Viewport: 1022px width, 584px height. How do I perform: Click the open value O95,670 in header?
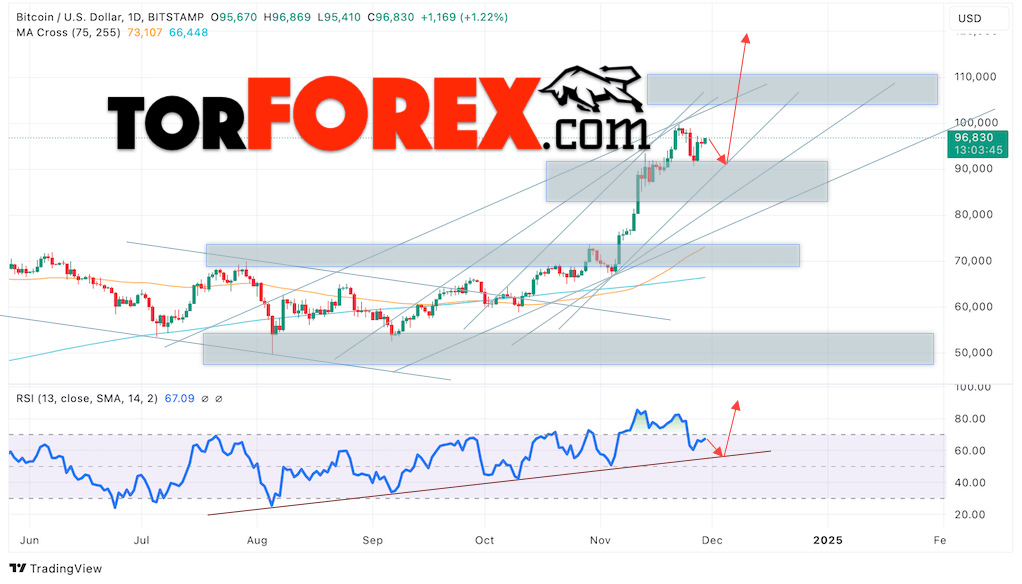(x=233, y=17)
